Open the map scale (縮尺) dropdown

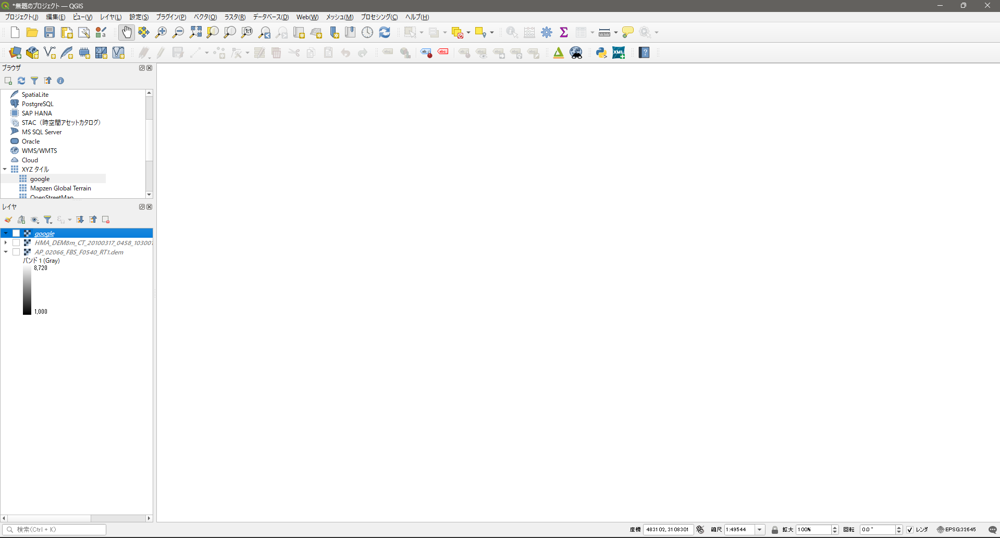coord(760,530)
